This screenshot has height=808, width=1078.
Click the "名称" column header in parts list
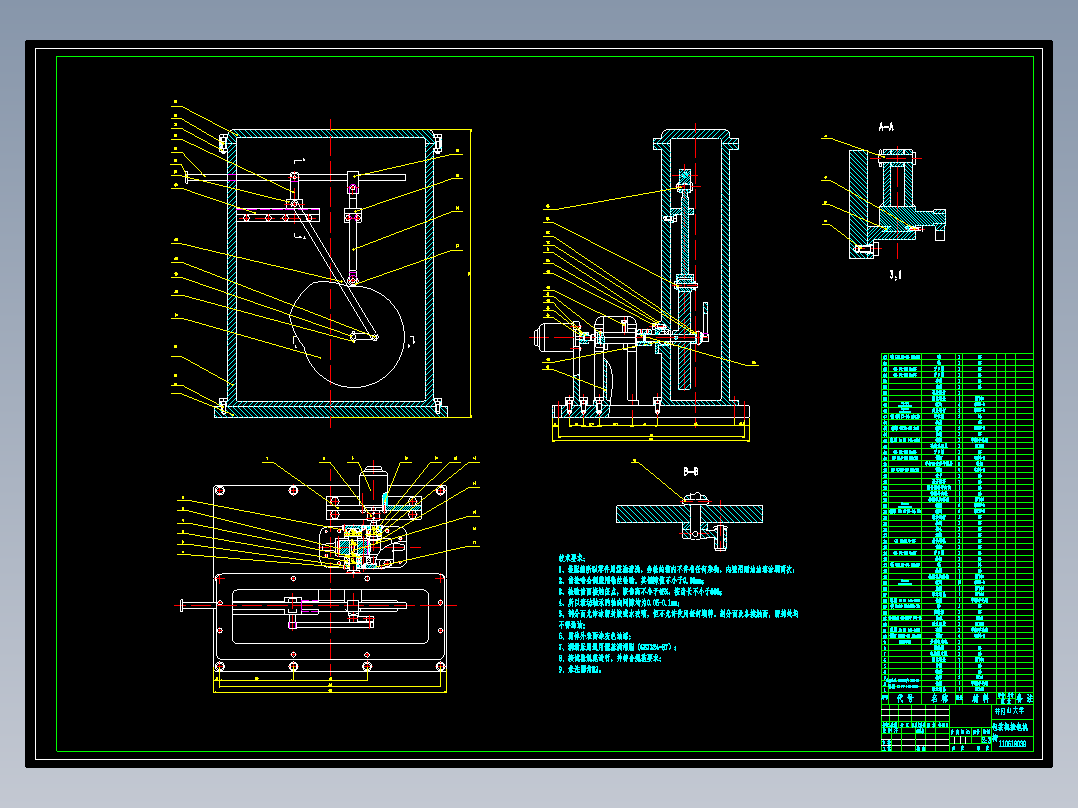pyautogui.click(x=939, y=698)
